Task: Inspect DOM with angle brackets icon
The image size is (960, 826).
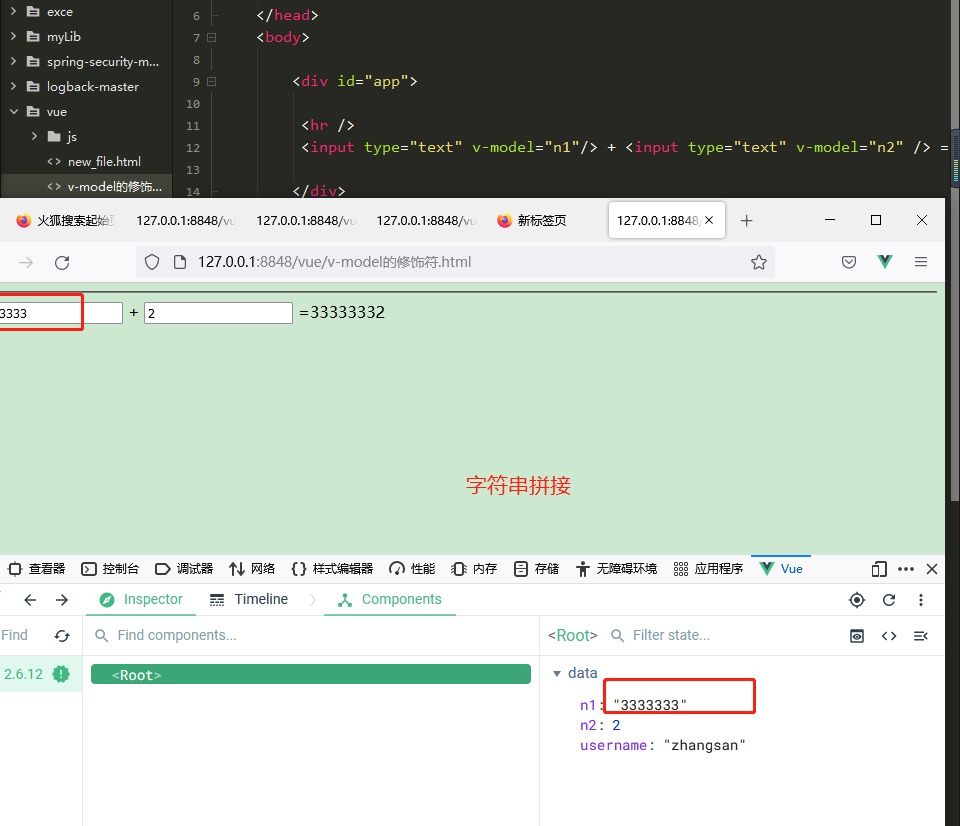Action: click(889, 636)
